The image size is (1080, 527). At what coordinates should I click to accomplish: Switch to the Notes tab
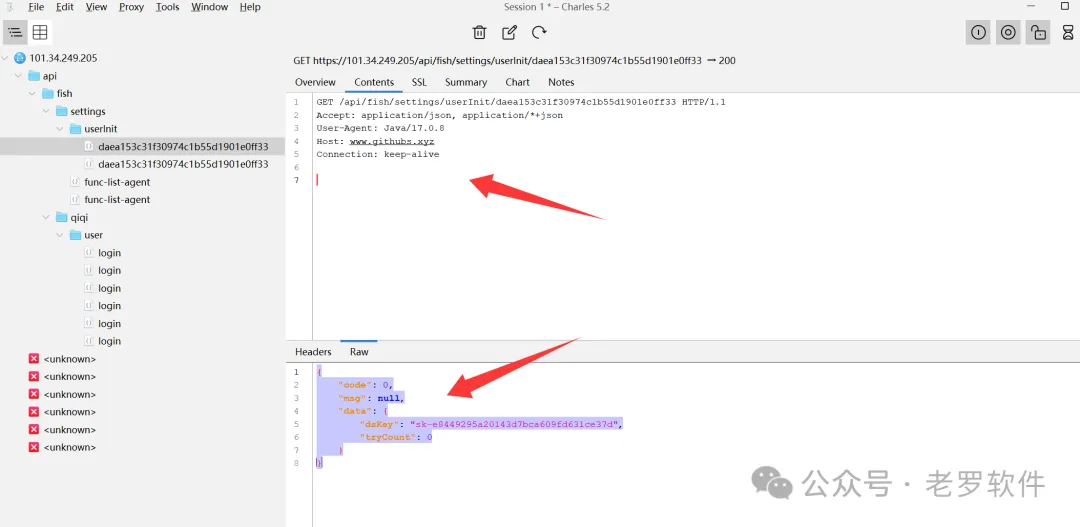pos(561,82)
